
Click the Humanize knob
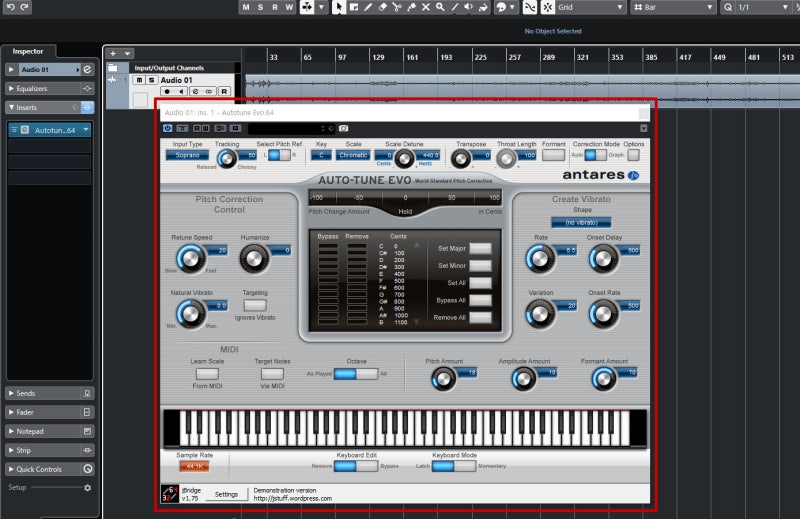254,259
